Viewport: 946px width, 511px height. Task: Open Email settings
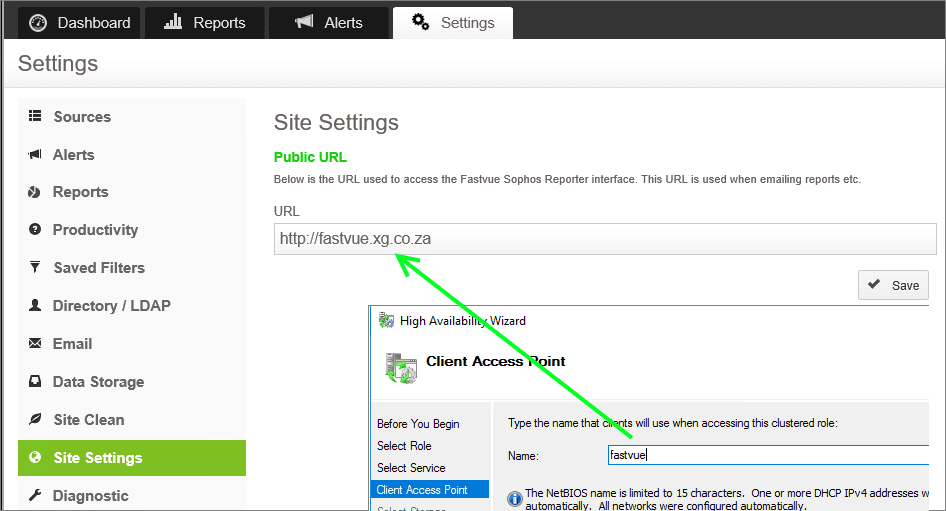132,344
